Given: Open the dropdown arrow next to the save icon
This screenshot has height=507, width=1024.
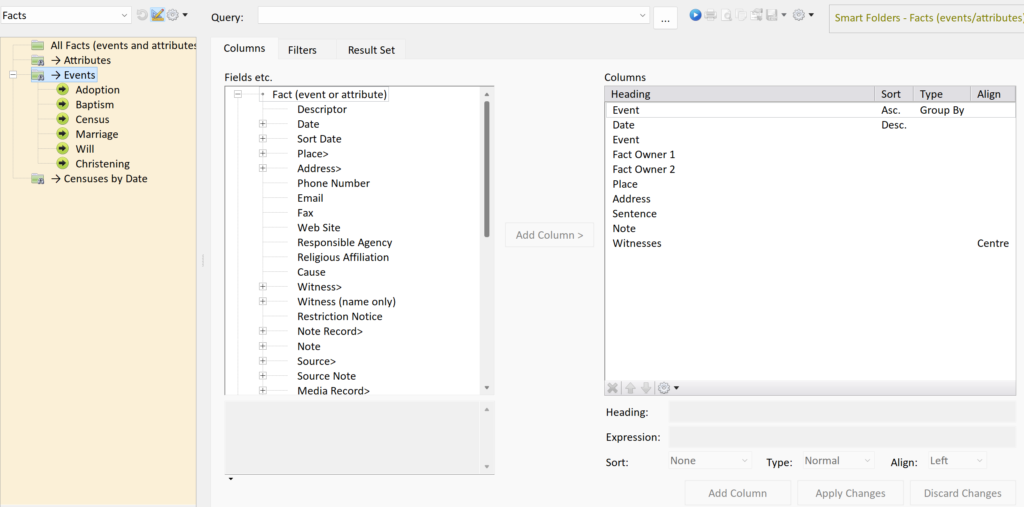Looking at the screenshot, I should (x=784, y=14).
